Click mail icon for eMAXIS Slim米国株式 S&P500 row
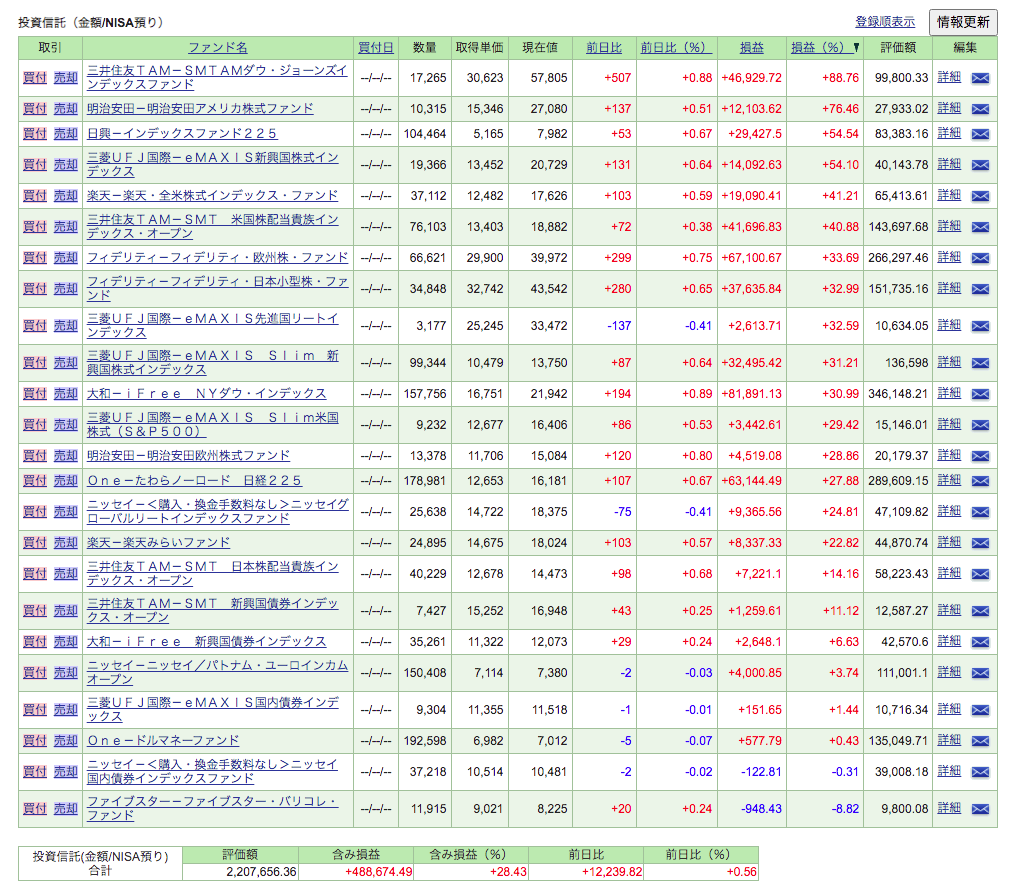This screenshot has width=1015, height=892. (981, 425)
